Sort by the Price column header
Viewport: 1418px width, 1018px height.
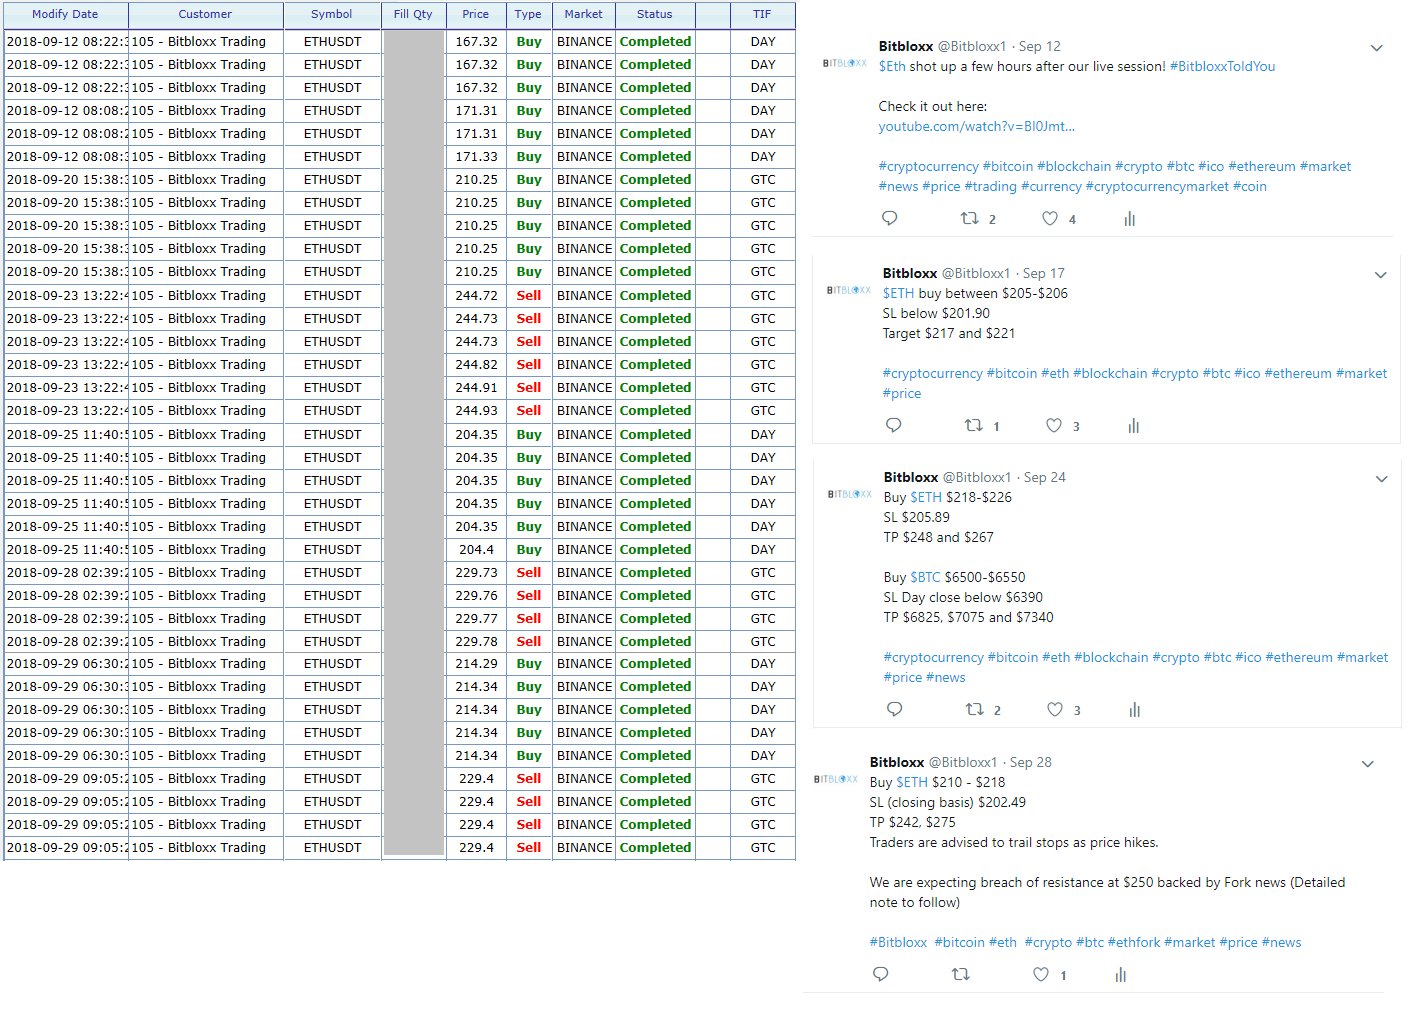[x=476, y=15]
